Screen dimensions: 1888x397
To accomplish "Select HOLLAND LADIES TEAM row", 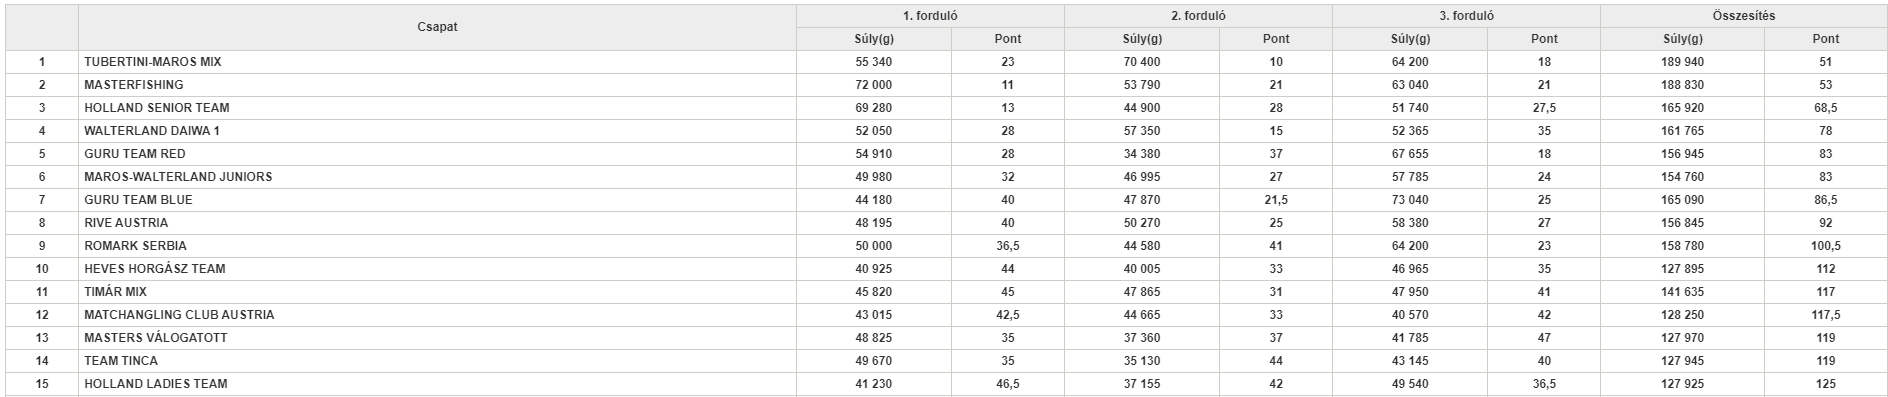I will tap(945, 384).
